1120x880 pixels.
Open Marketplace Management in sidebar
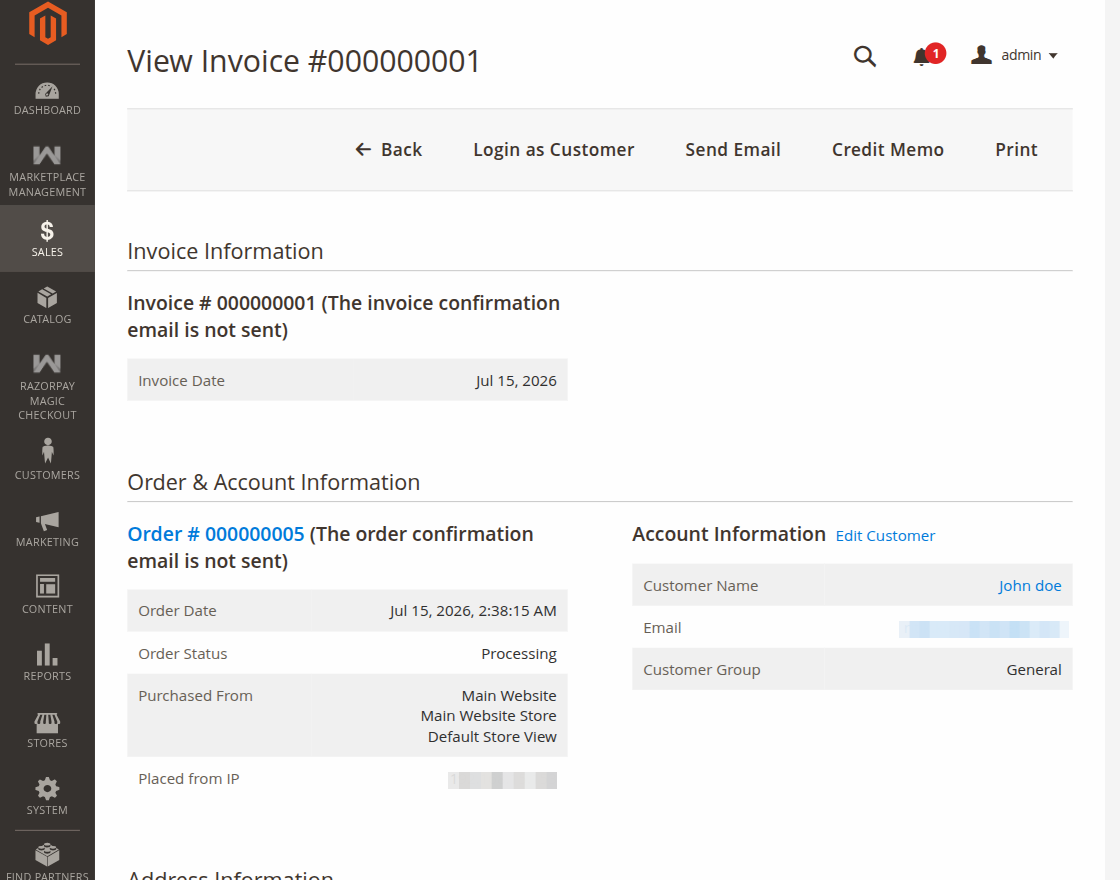click(x=47, y=171)
